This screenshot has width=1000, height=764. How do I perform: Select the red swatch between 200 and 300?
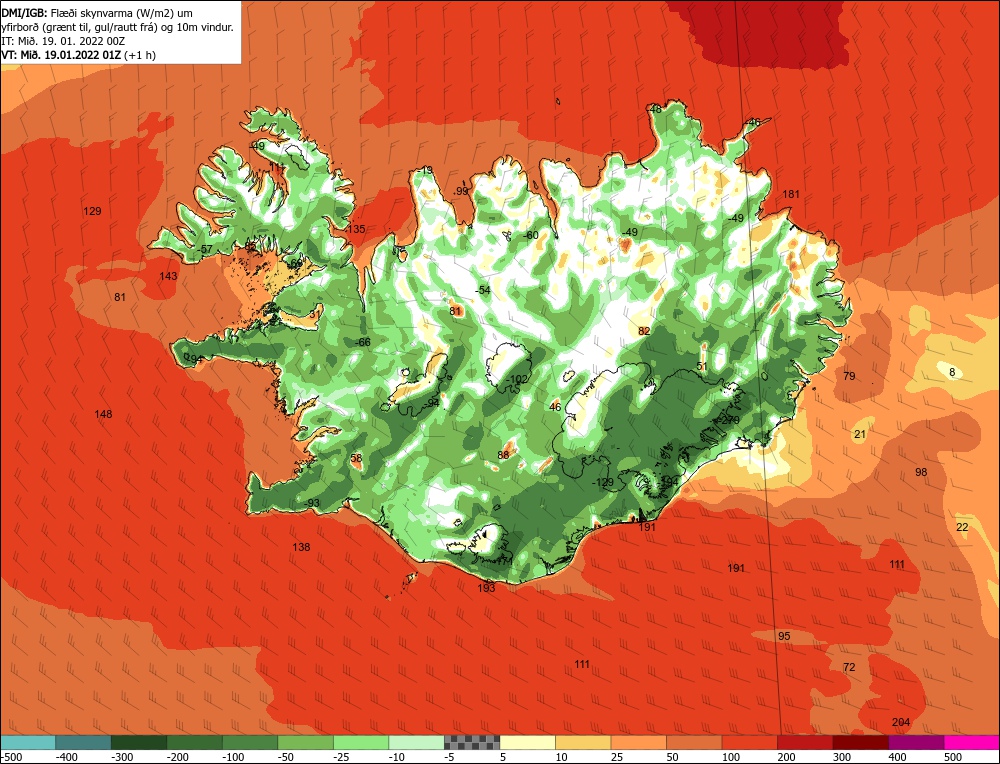pos(805,742)
